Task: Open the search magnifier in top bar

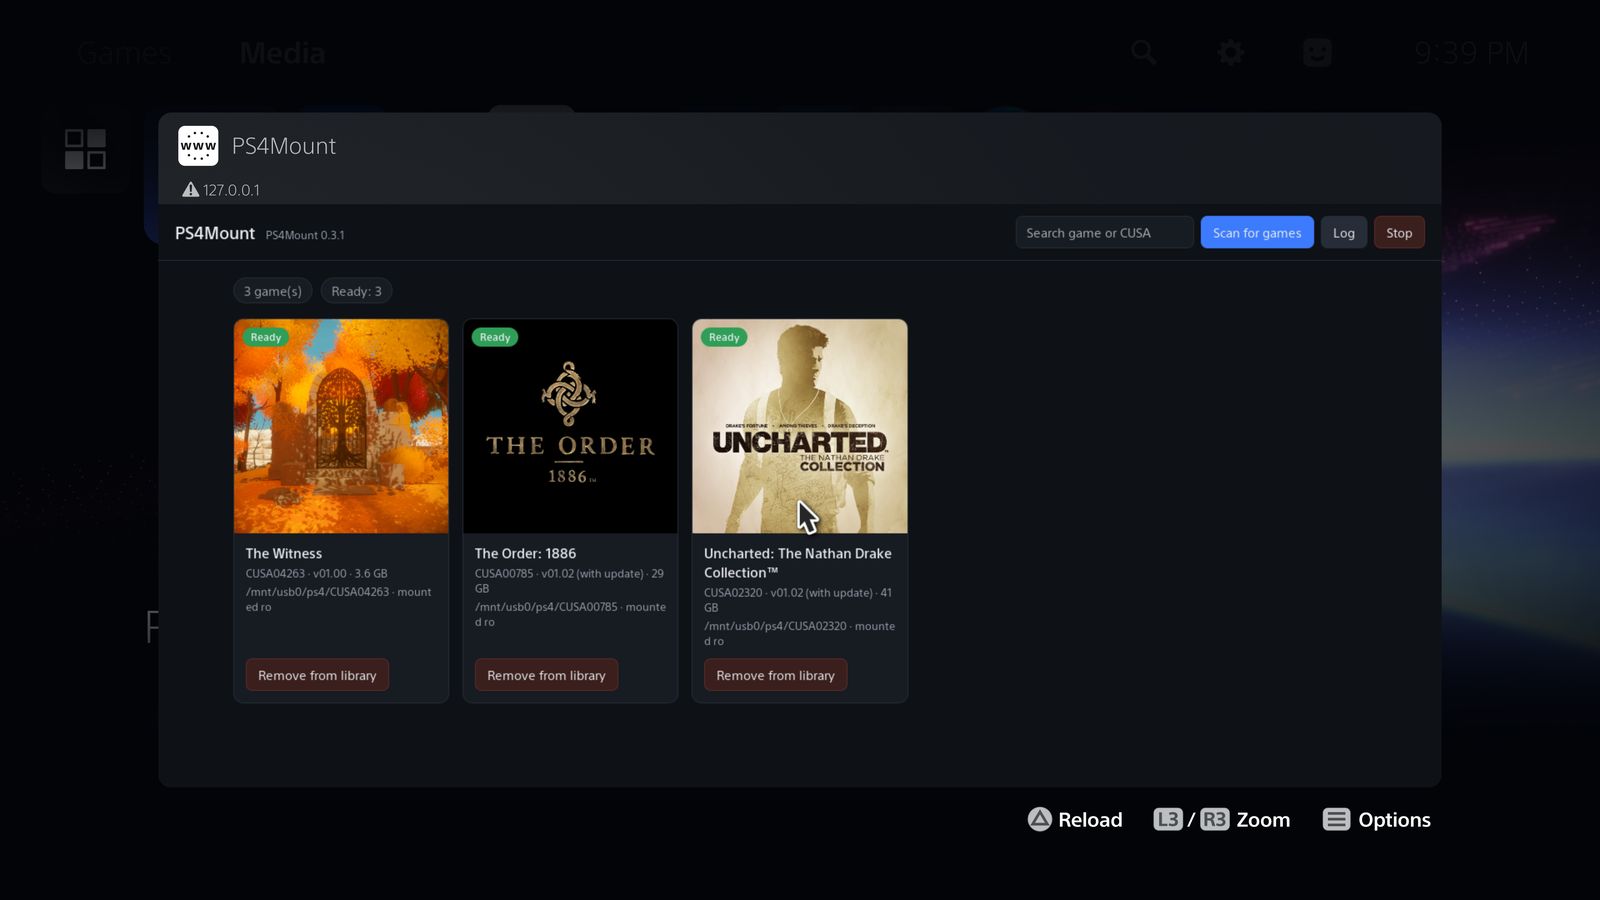Action: click(1144, 52)
